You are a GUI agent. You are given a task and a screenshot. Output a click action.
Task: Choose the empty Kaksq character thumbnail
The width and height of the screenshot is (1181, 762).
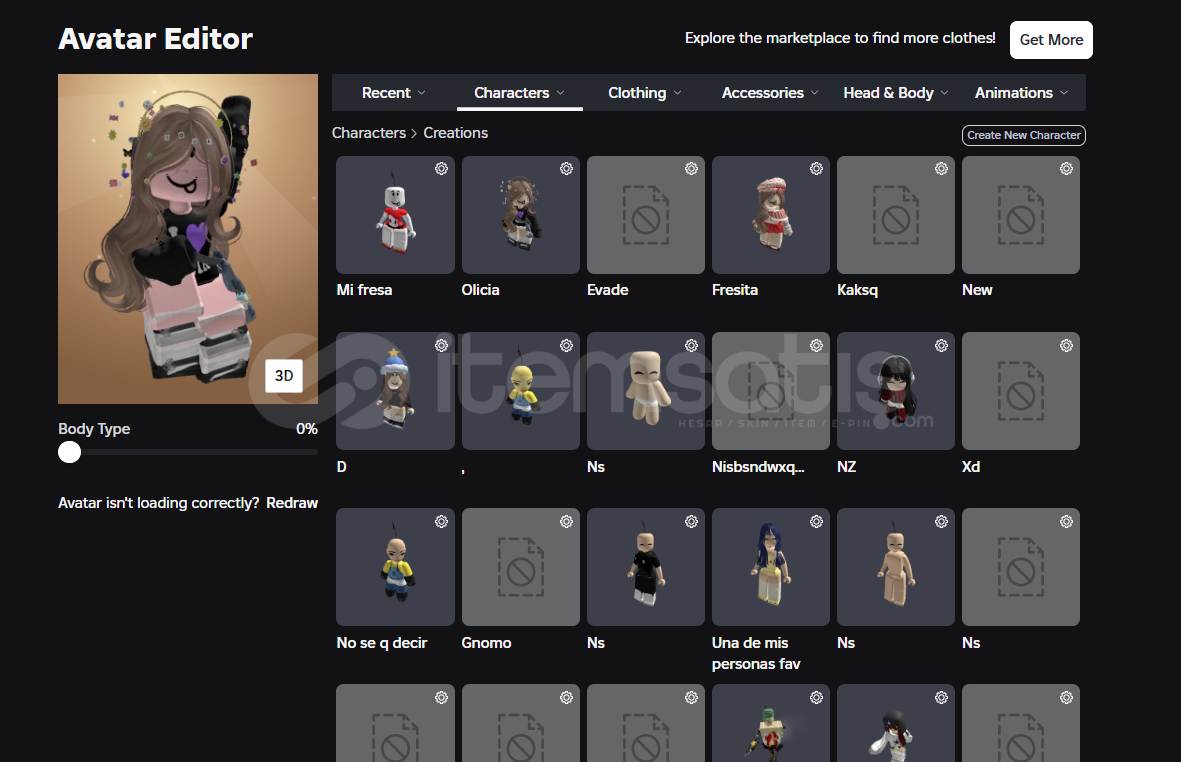point(896,215)
